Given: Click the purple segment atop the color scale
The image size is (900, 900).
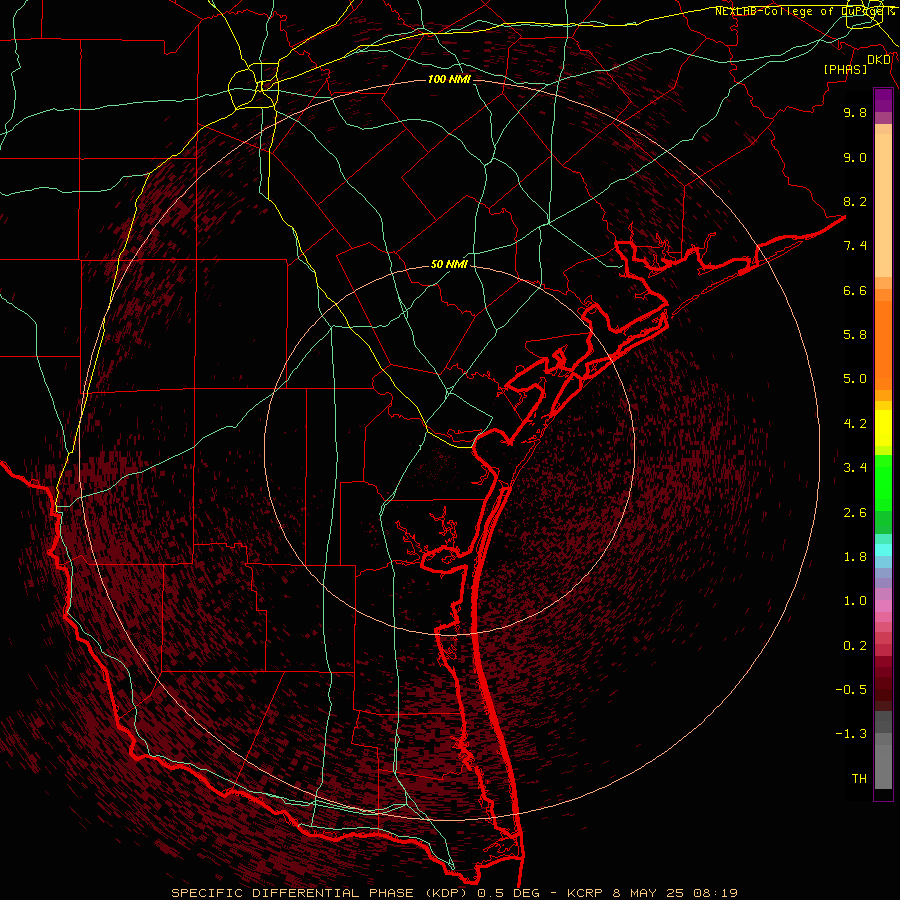Looking at the screenshot, I should coord(883,100).
